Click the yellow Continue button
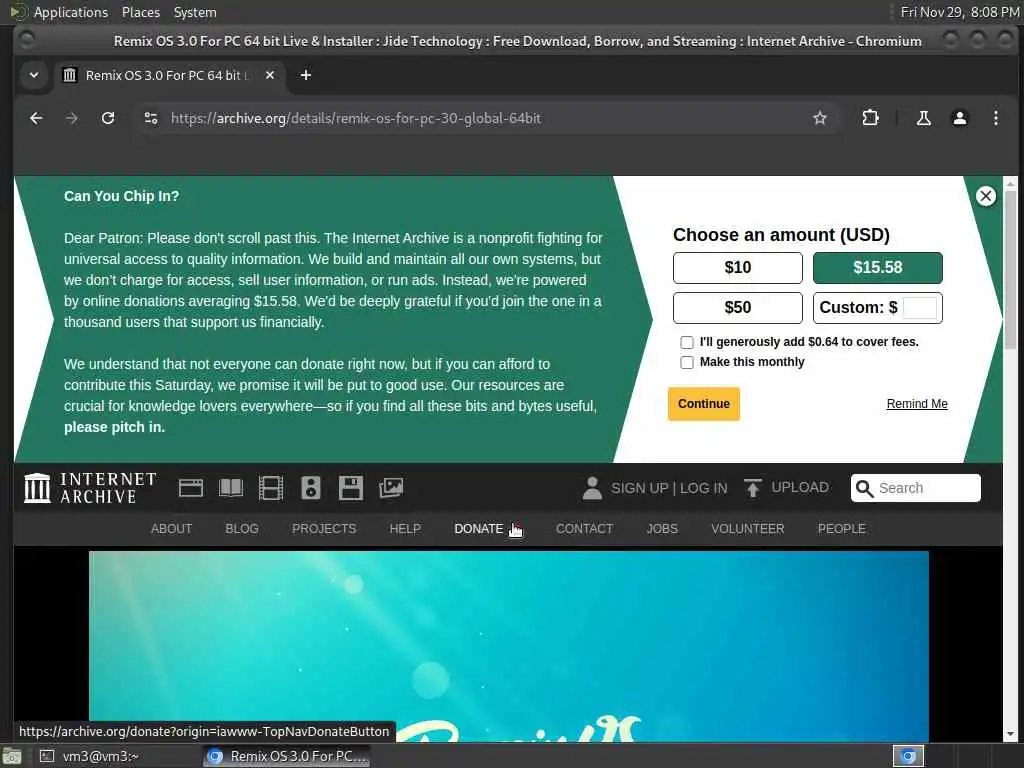The height and width of the screenshot is (768, 1024). [x=703, y=404]
